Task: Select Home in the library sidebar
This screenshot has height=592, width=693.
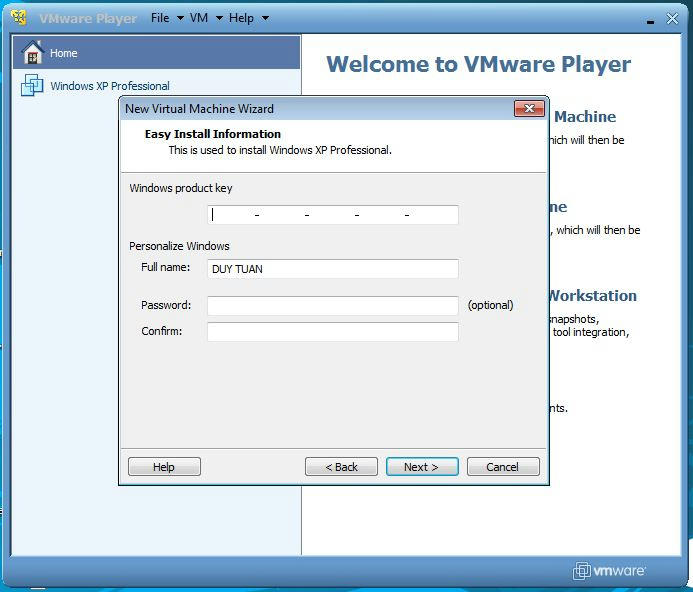Action: 156,53
